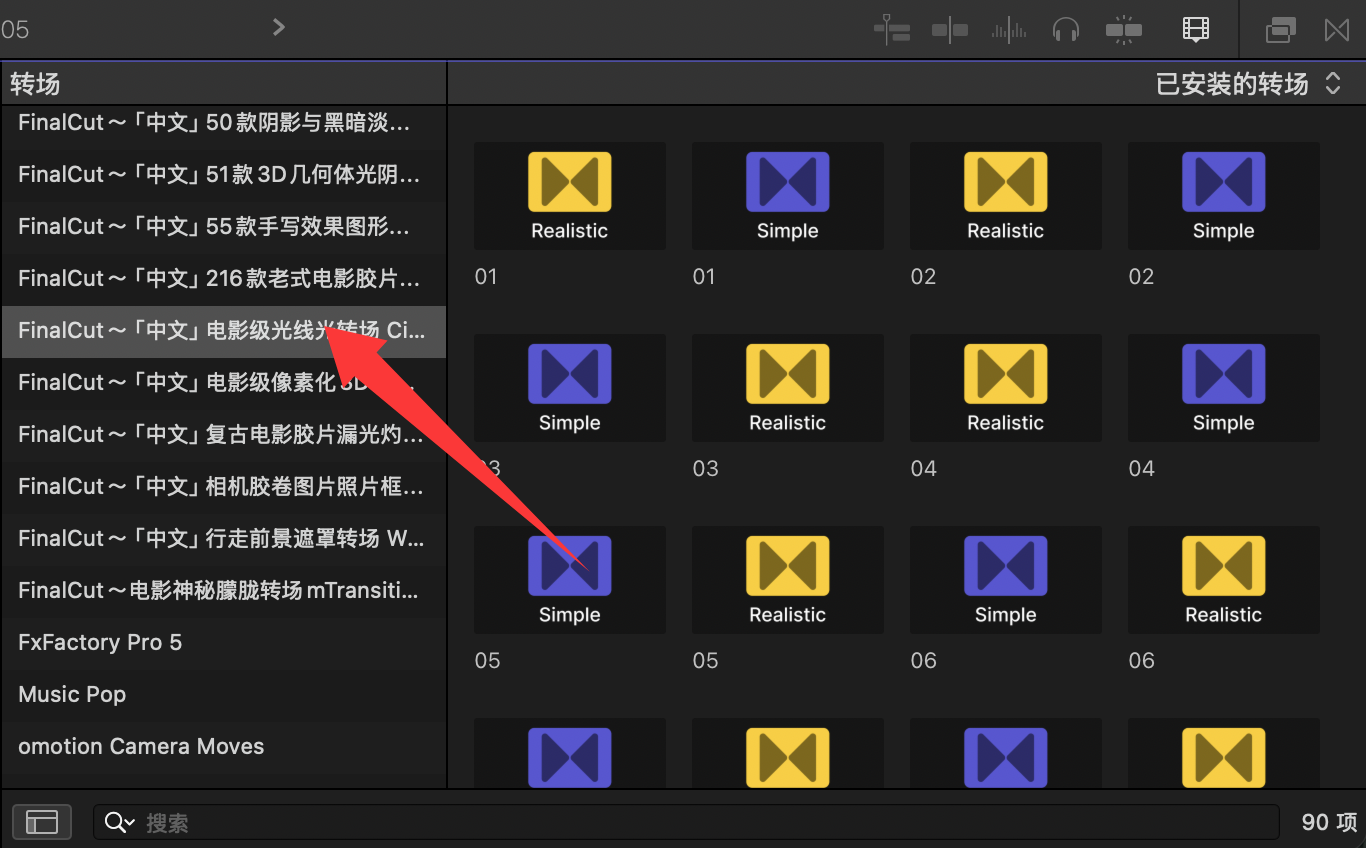Enable solo with the headphones icon
Screen dimensions: 1366x848
click(1066, 30)
